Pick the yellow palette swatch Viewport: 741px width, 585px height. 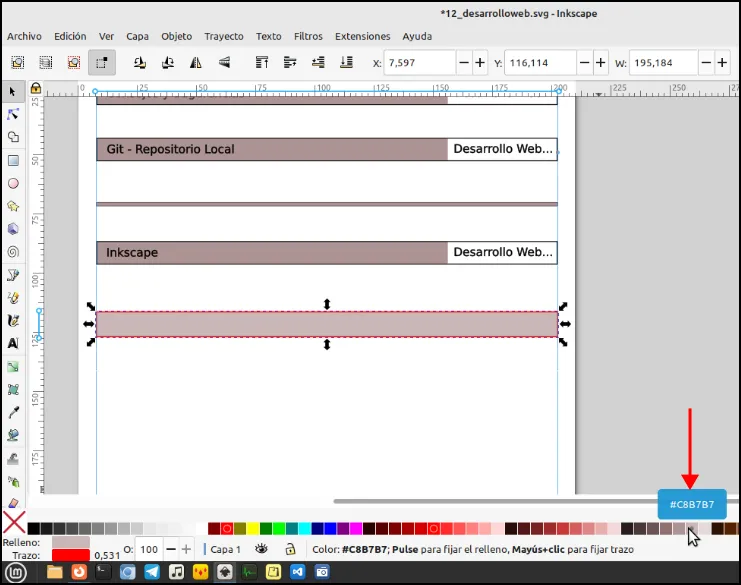[253, 528]
